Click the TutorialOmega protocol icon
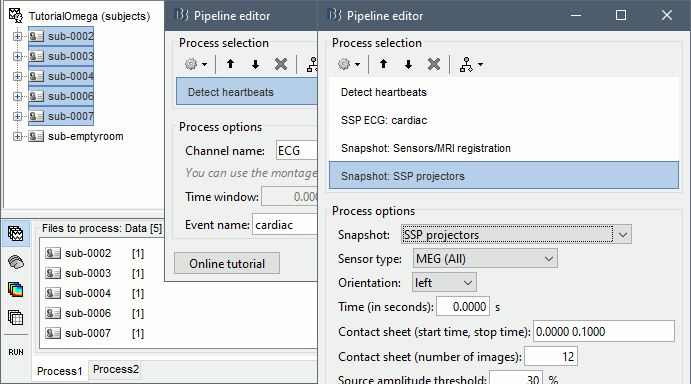The height and width of the screenshot is (384, 691). pyautogui.click(x=15, y=15)
